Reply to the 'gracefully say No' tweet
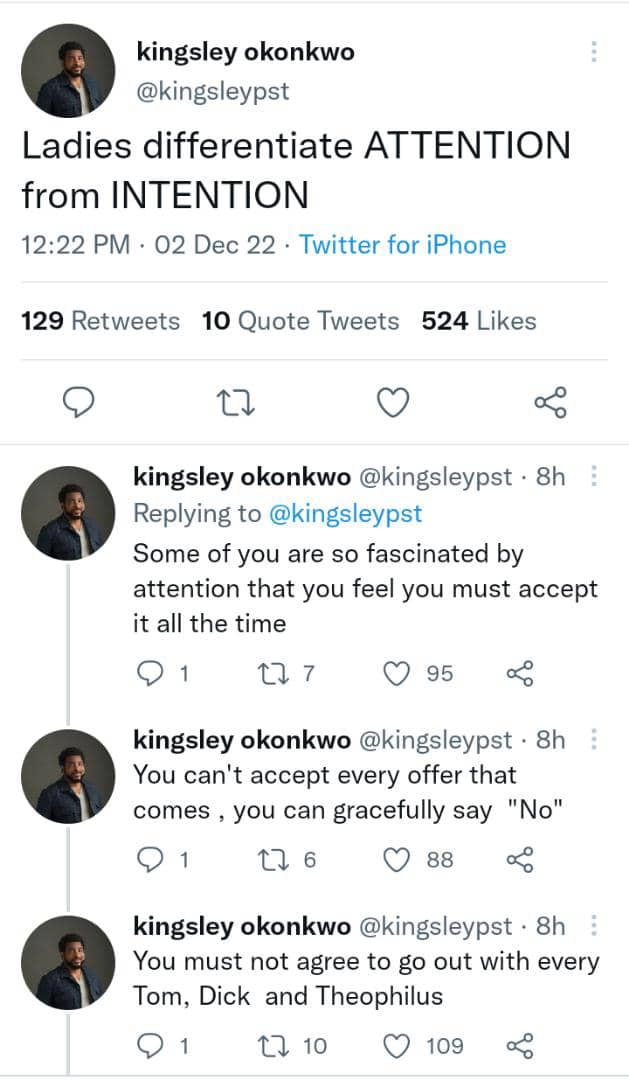The width and height of the screenshot is (629, 1080). pos(149,860)
